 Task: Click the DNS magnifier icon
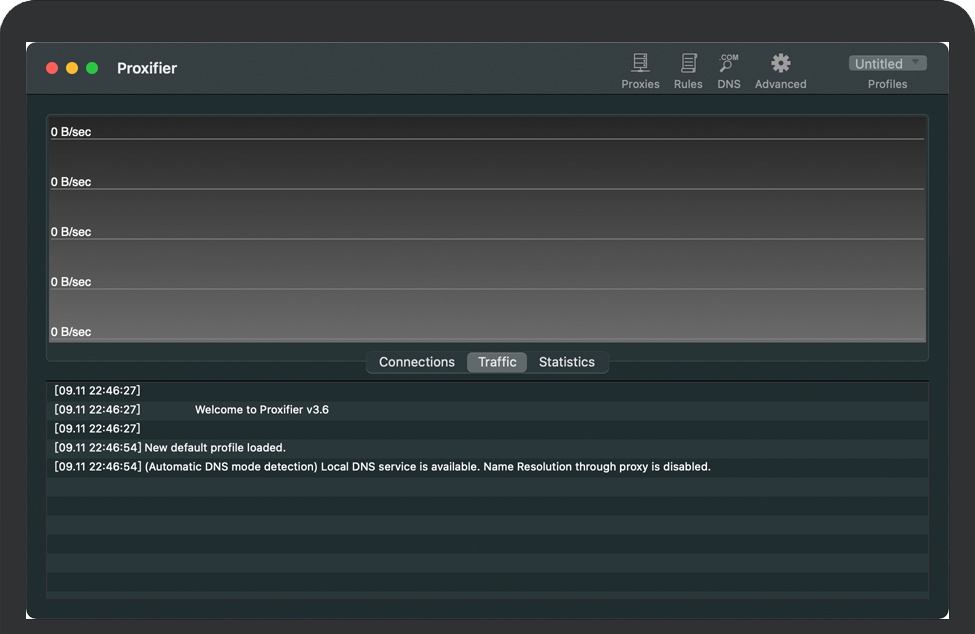pyautogui.click(x=729, y=64)
